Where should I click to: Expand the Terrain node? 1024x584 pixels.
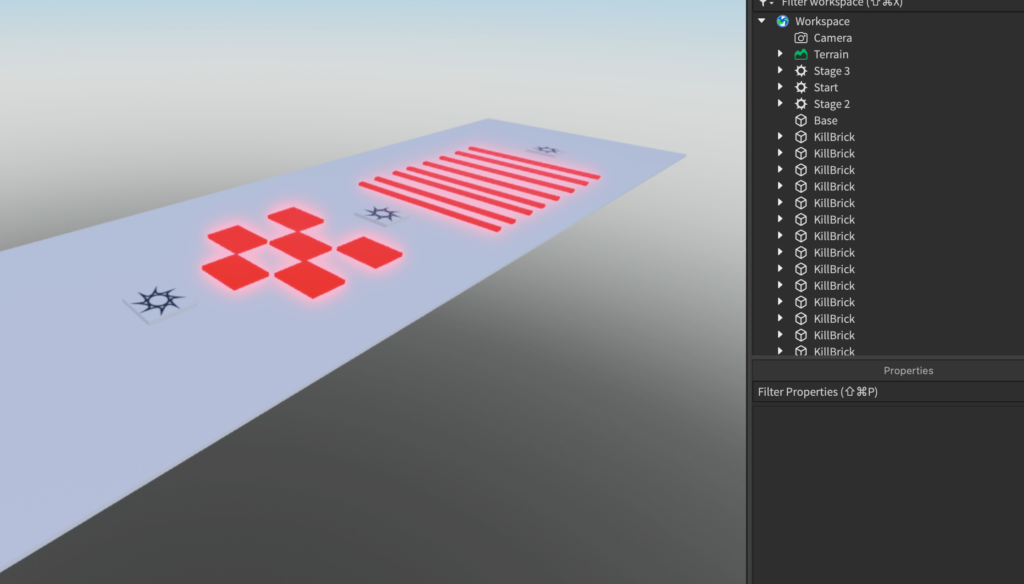point(780,54)
